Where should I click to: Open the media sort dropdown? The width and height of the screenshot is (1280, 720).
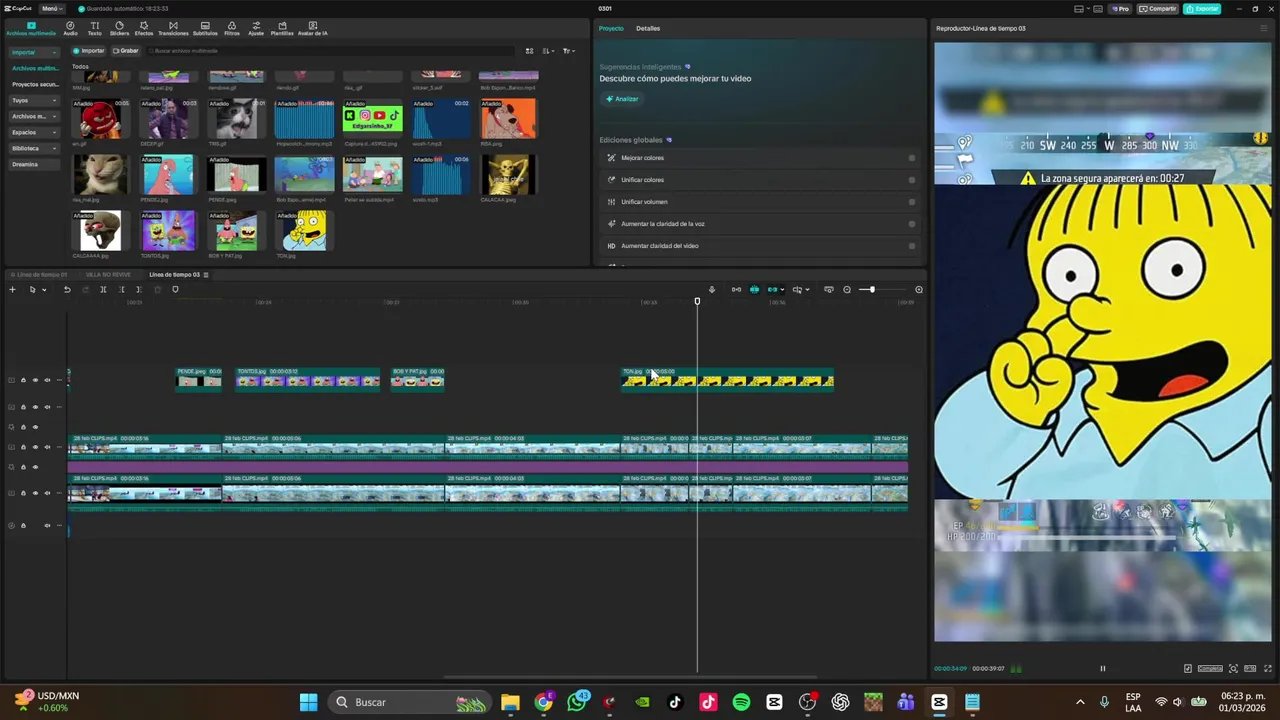click(x=547, y=51)
